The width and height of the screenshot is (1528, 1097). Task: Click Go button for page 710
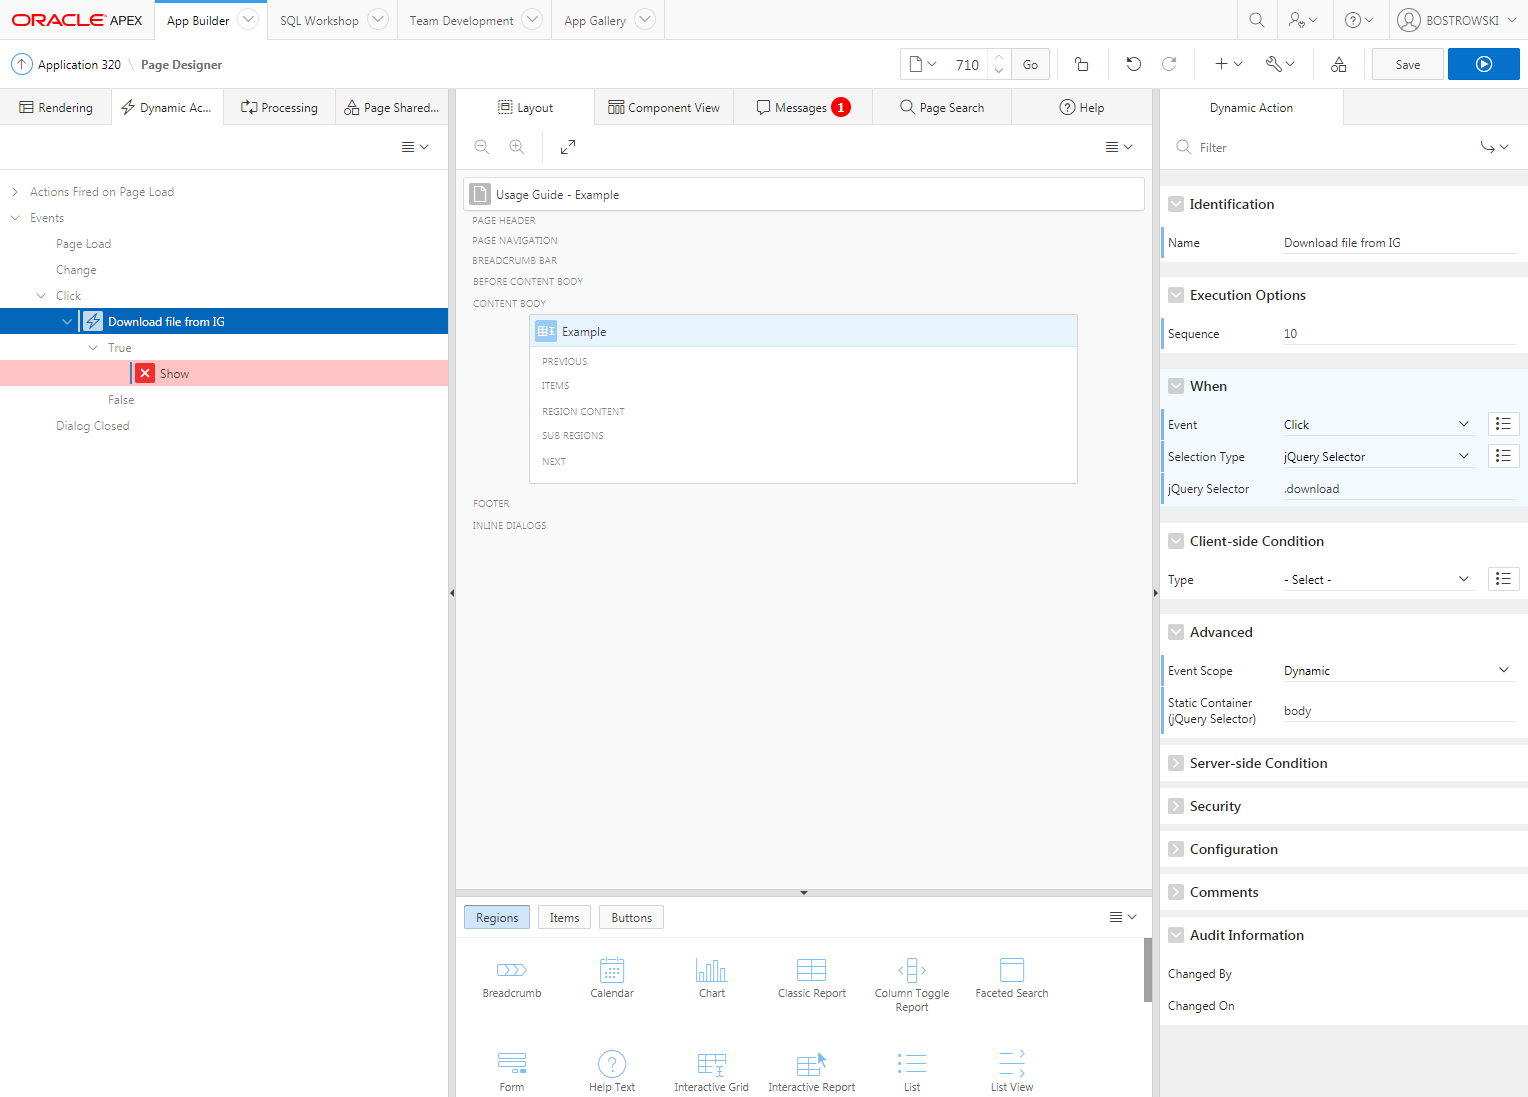pyautogui.click(x=1030, y=64)
